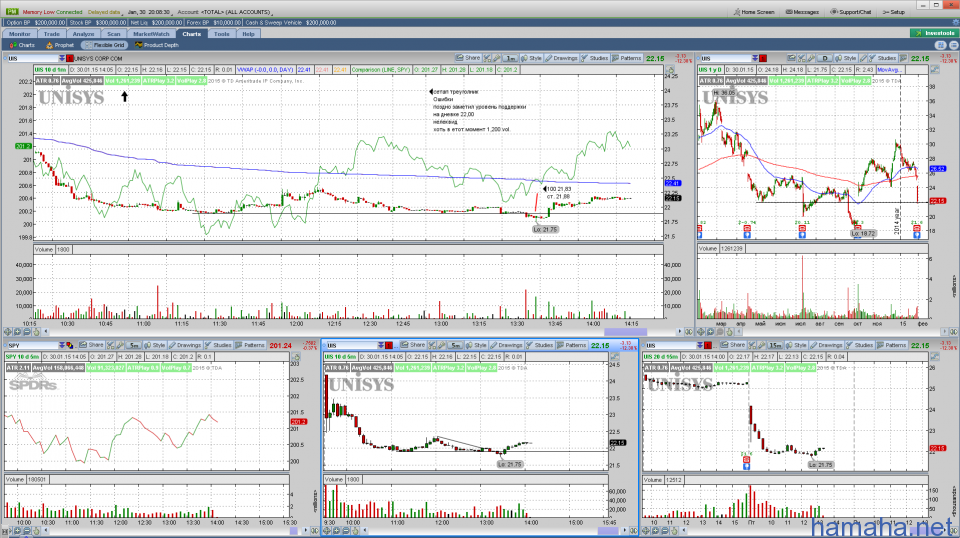Click the symbol field of the main UIS chart
Viewport: 960px width, 538px height.
coord(32,58)
